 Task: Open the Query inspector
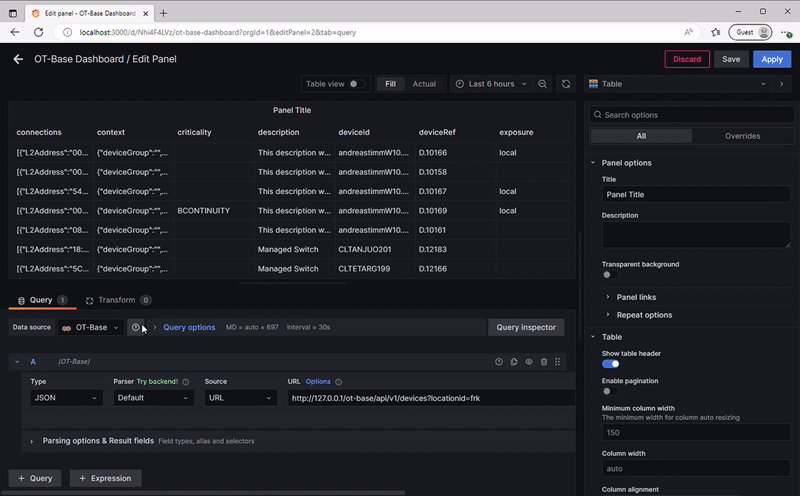click(526, 327)
